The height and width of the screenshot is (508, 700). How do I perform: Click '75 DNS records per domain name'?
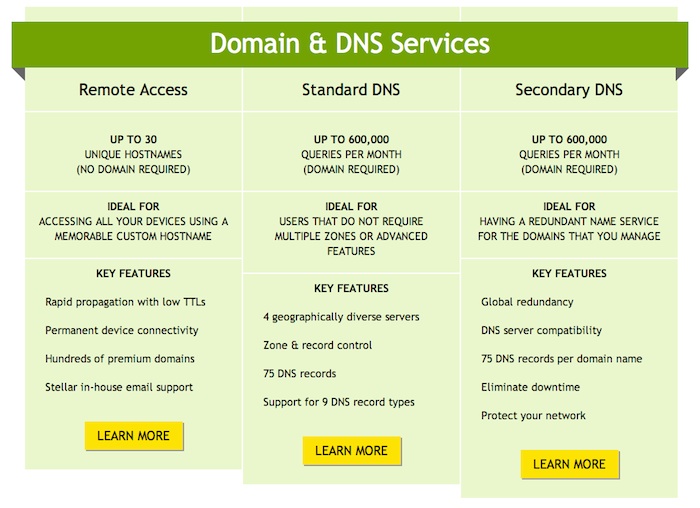point(561,358)
